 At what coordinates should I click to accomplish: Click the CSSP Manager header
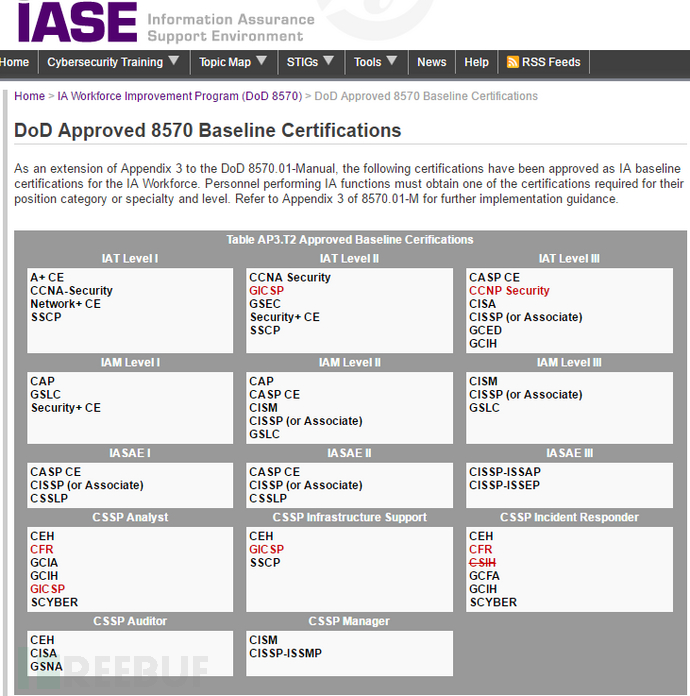tap(349, 621)
